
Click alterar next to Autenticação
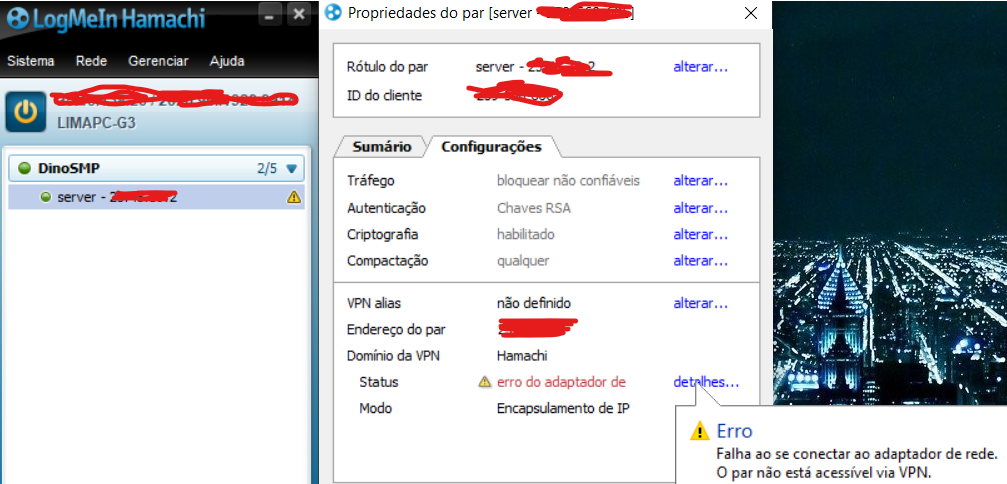(701, 208)
